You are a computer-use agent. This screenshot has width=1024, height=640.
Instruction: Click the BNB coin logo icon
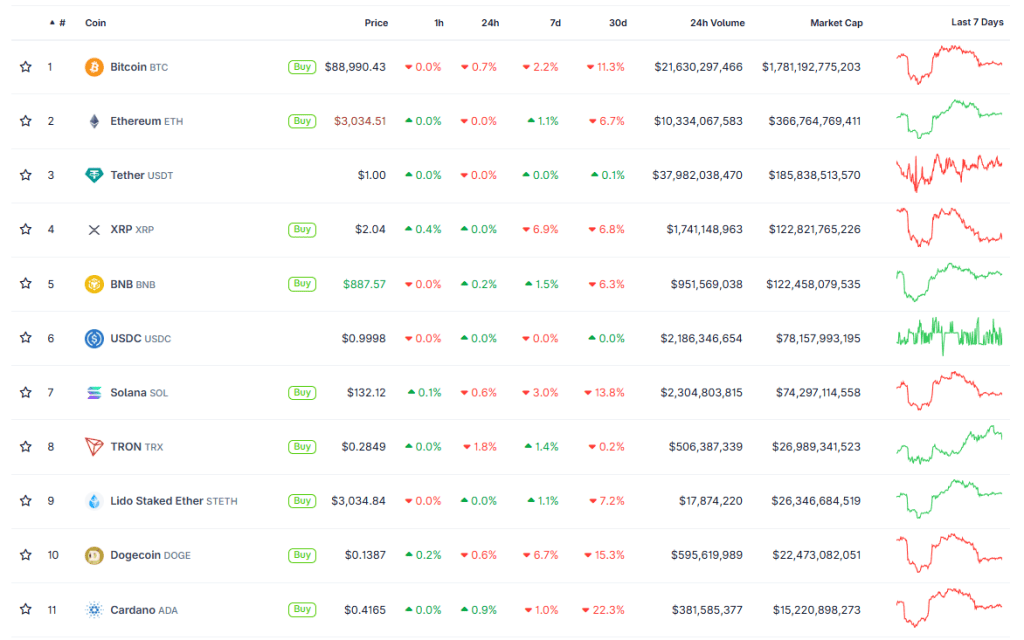tap(94, 284)
